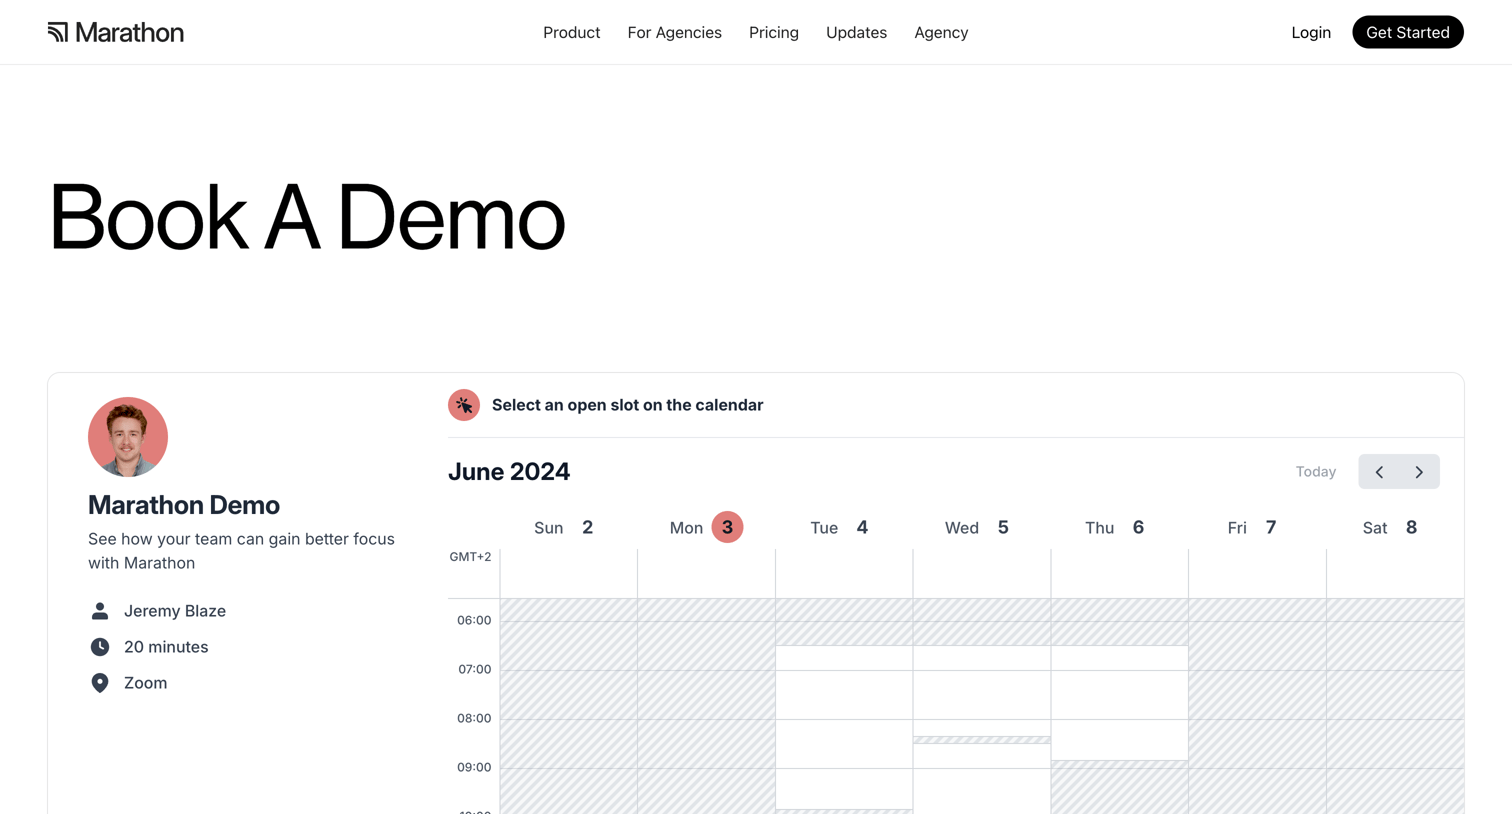Open the Updates nav link

[x=856, y=33]
